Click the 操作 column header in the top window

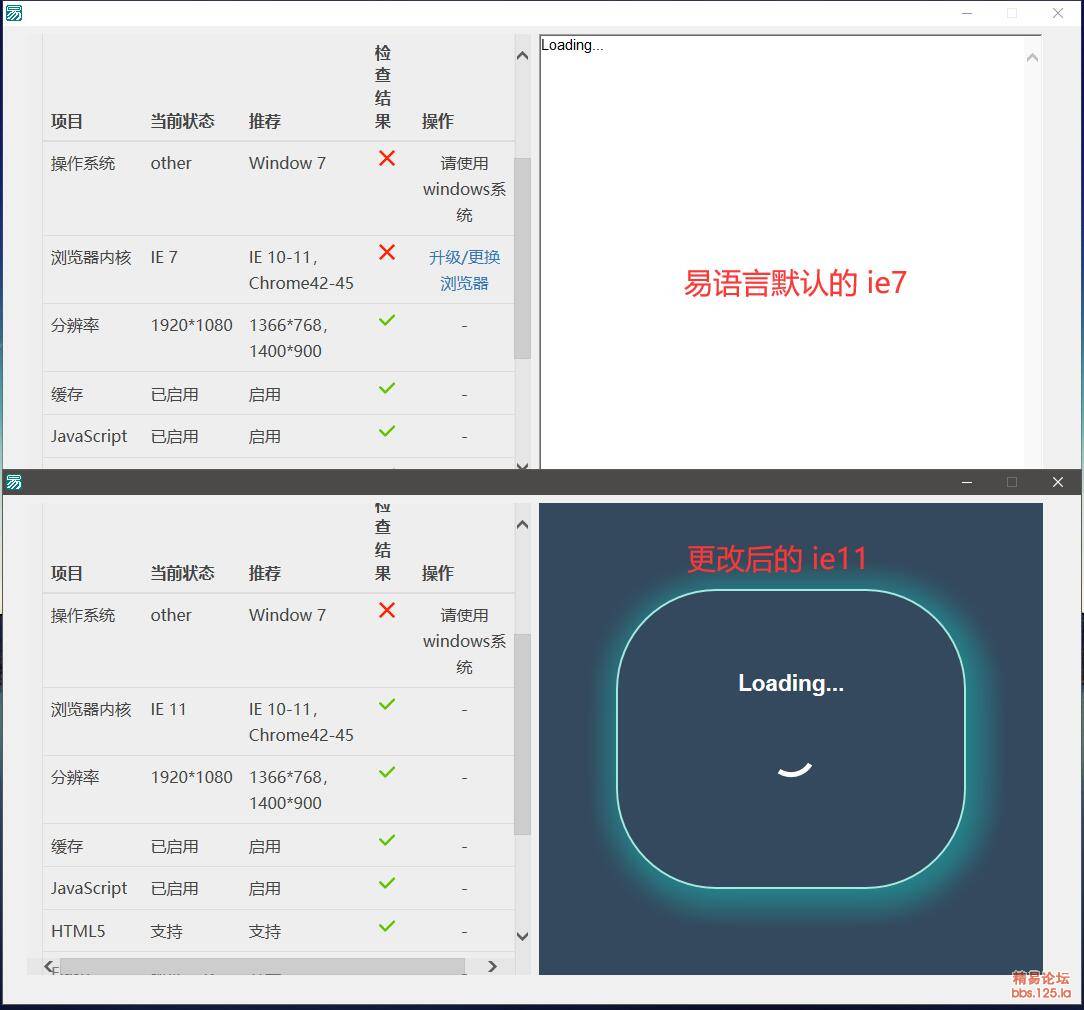pyautogui.click(x=438, y=122)
